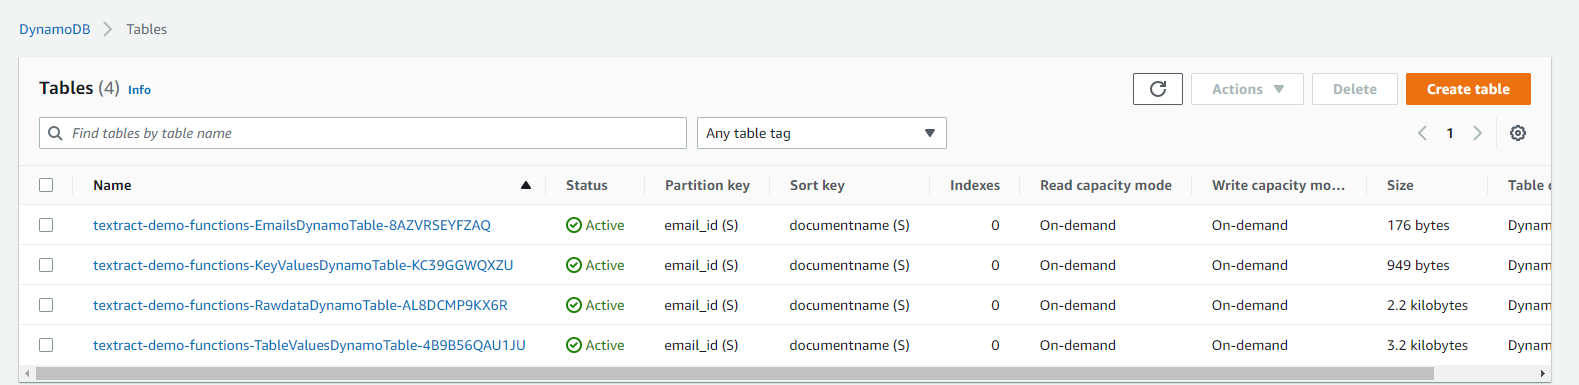The image size is (1579, 385).
Task: Click breadcrumb separator chevron
Action: (x=108, y=29)
